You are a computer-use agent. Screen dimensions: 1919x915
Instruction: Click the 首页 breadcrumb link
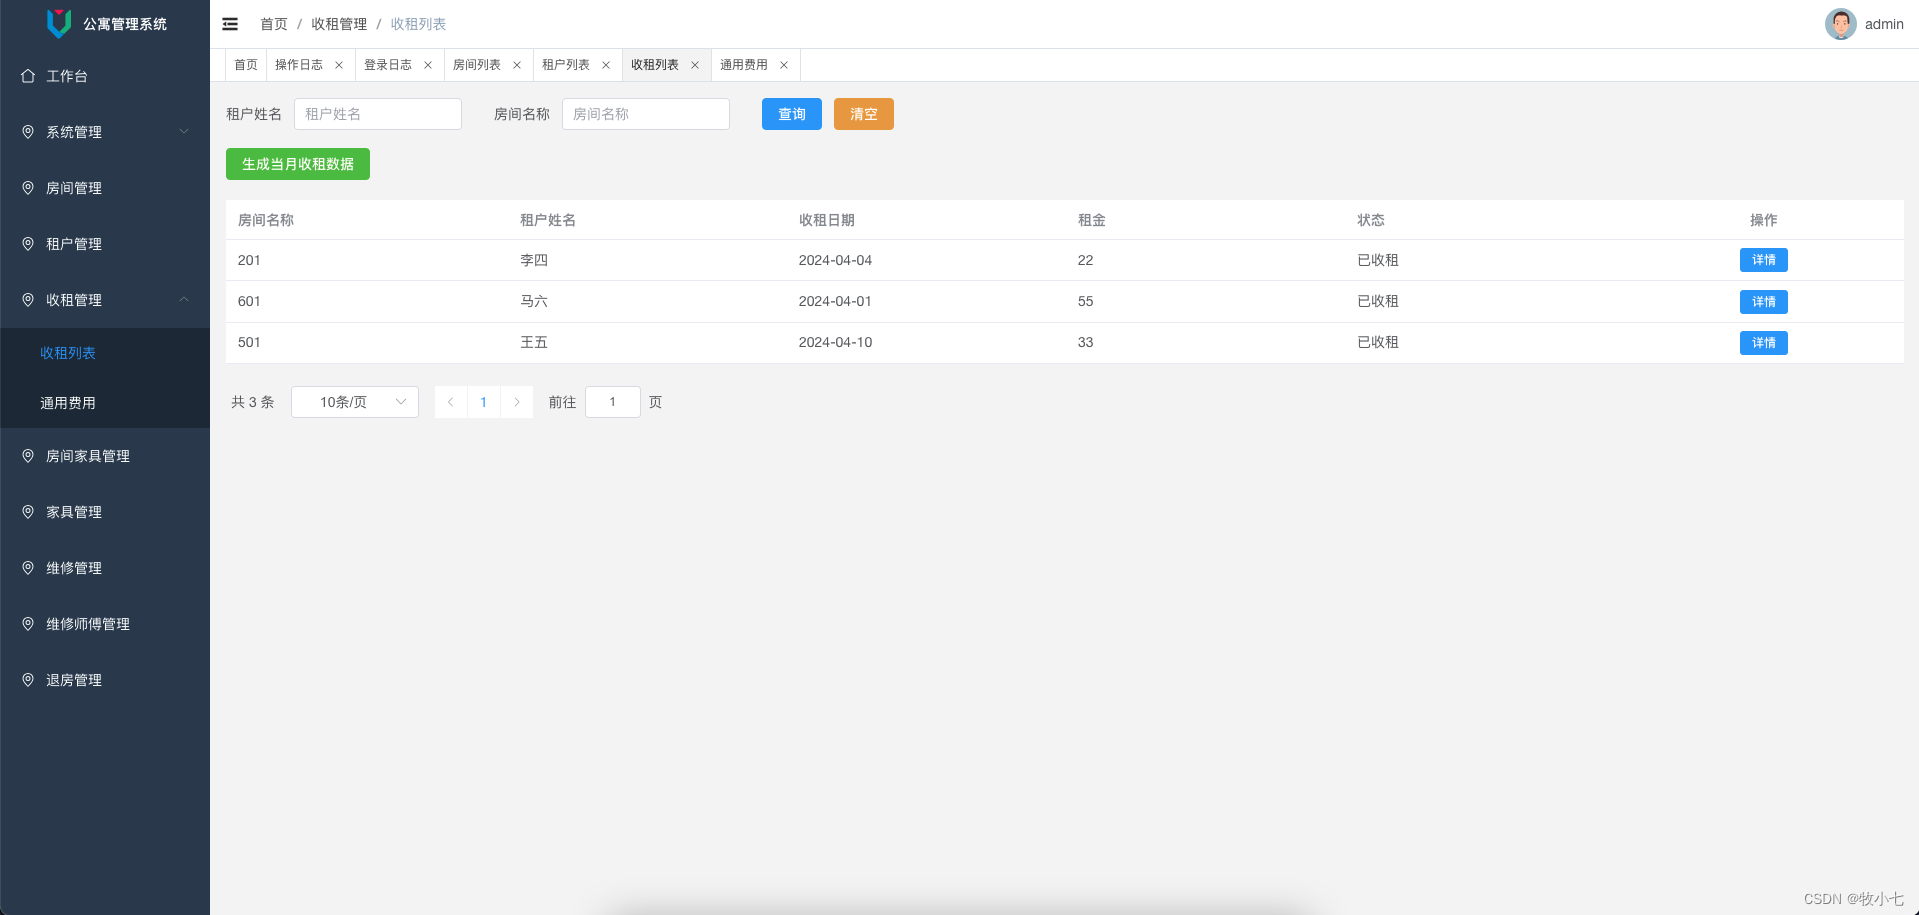coord(274,24)
